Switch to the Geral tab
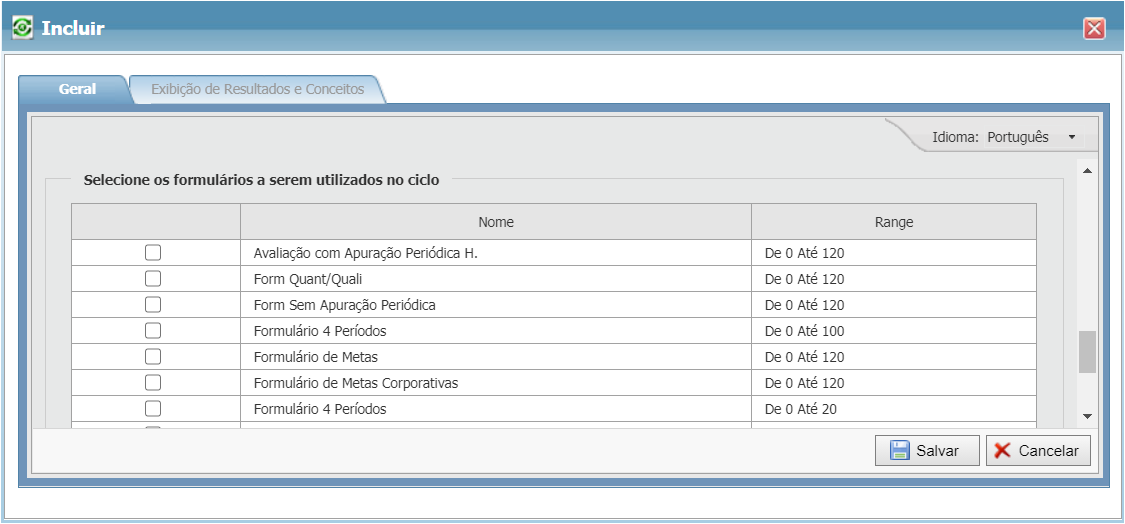The height and width of the screenshot is (524, 1125). [77, 89]
